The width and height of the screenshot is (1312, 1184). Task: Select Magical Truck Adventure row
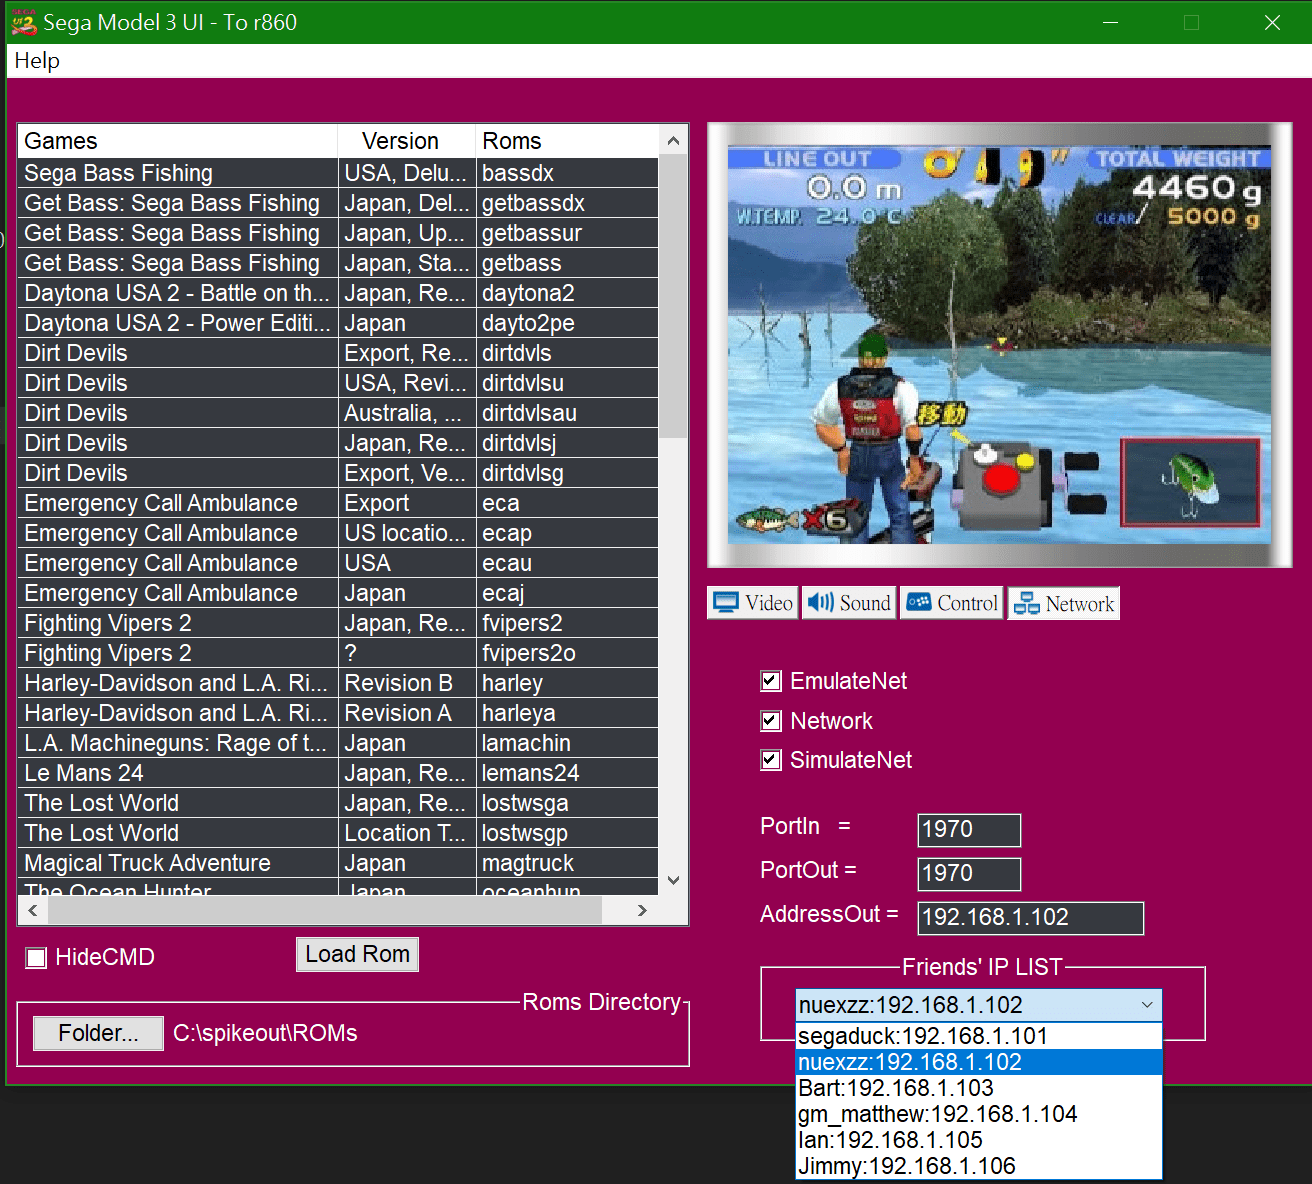click(338, 863)
